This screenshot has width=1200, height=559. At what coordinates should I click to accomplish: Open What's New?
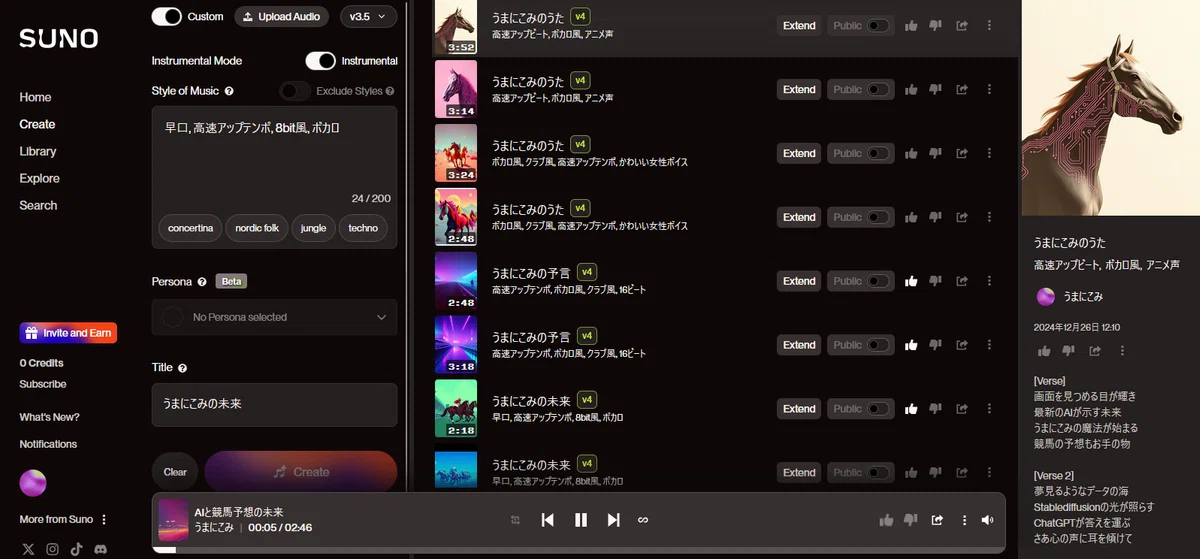coord(49,417)
